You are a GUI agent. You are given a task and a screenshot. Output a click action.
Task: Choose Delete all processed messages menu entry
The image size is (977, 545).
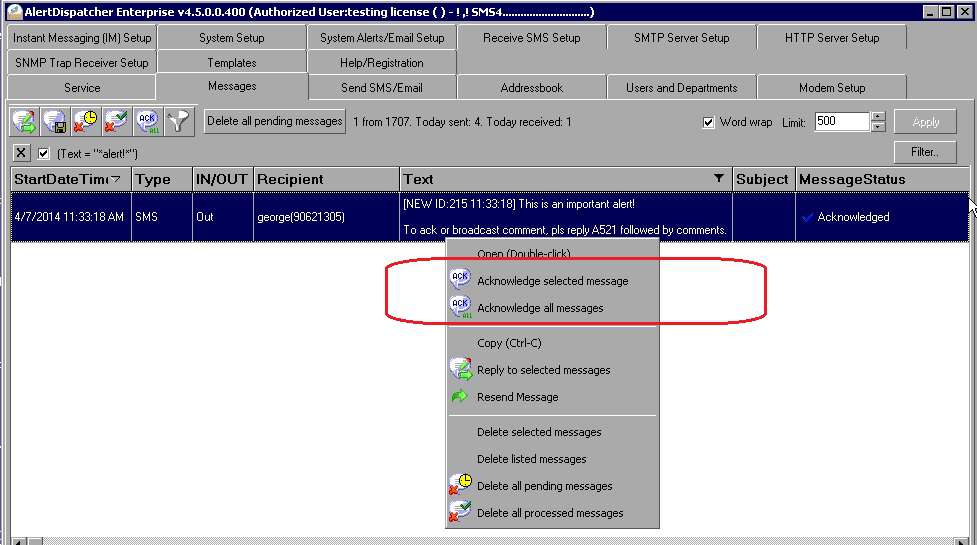pos(553,513)
